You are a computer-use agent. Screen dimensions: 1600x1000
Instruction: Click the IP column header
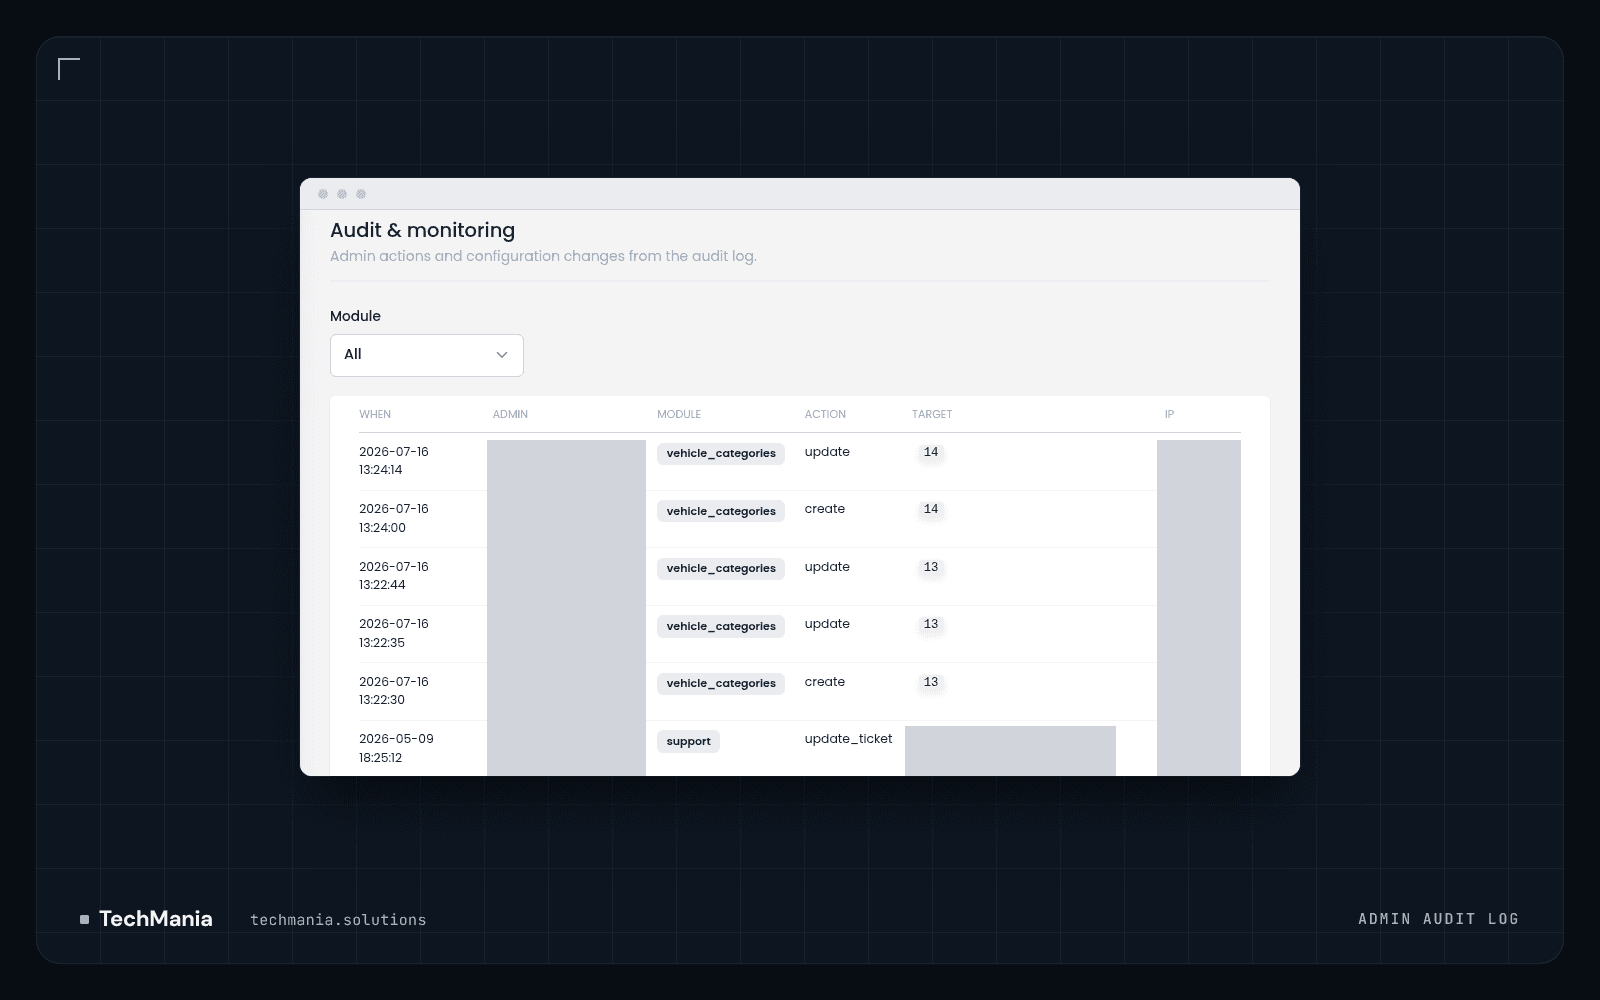pos(1169,414)
